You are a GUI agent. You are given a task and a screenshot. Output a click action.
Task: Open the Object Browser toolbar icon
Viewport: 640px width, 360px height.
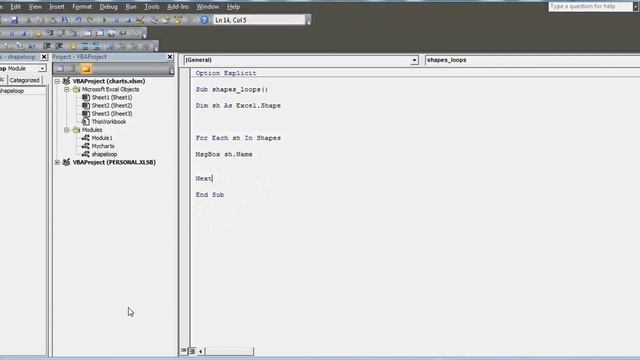(178, 20)
